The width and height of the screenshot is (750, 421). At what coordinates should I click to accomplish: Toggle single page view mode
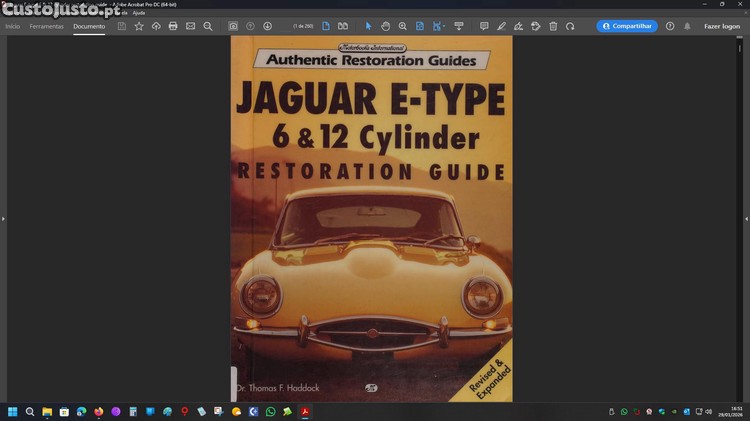pyautogui.click(x=326, y=26)
